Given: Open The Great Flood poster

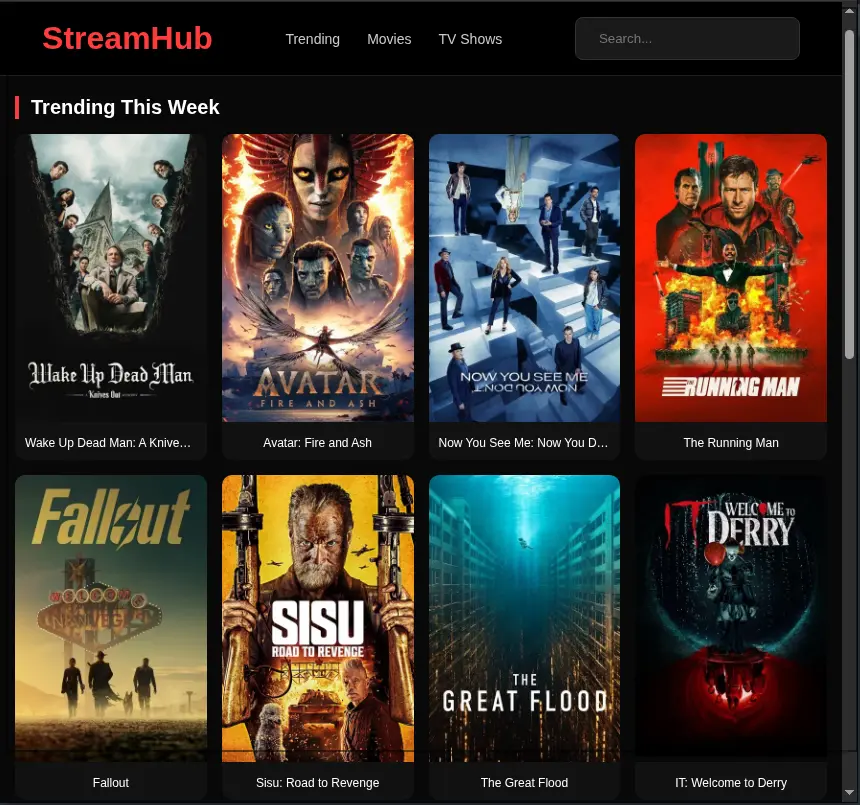Looking at the screenshot, I should 524,619.
